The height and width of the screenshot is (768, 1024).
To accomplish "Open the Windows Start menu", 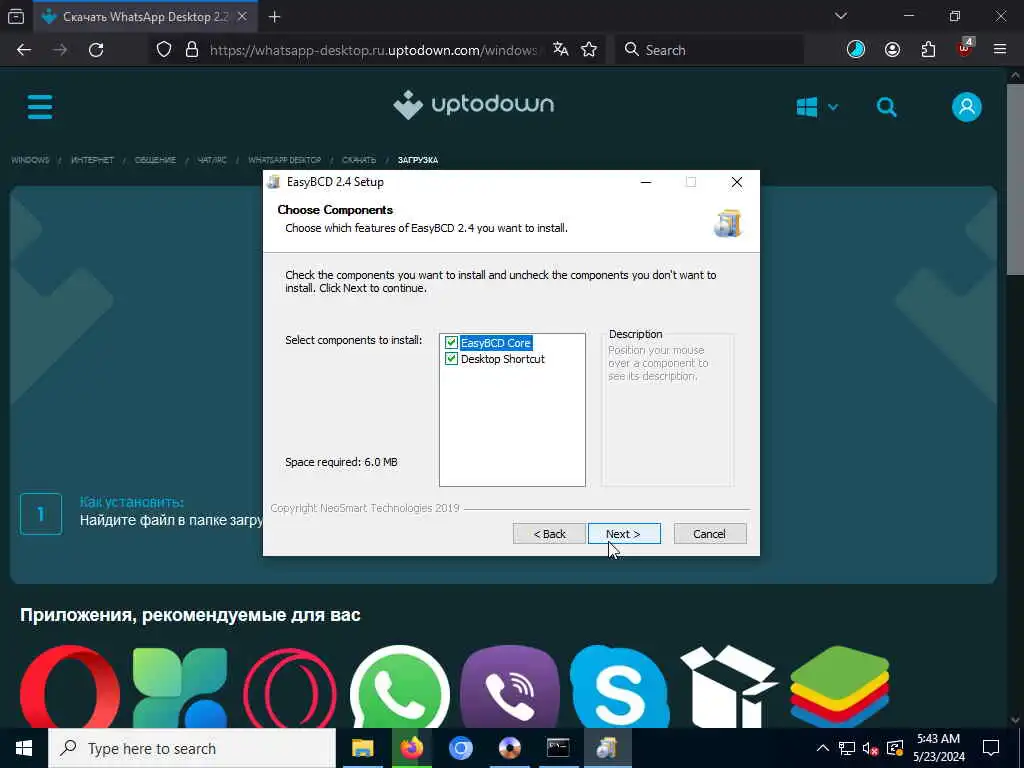I will (24, 748).
